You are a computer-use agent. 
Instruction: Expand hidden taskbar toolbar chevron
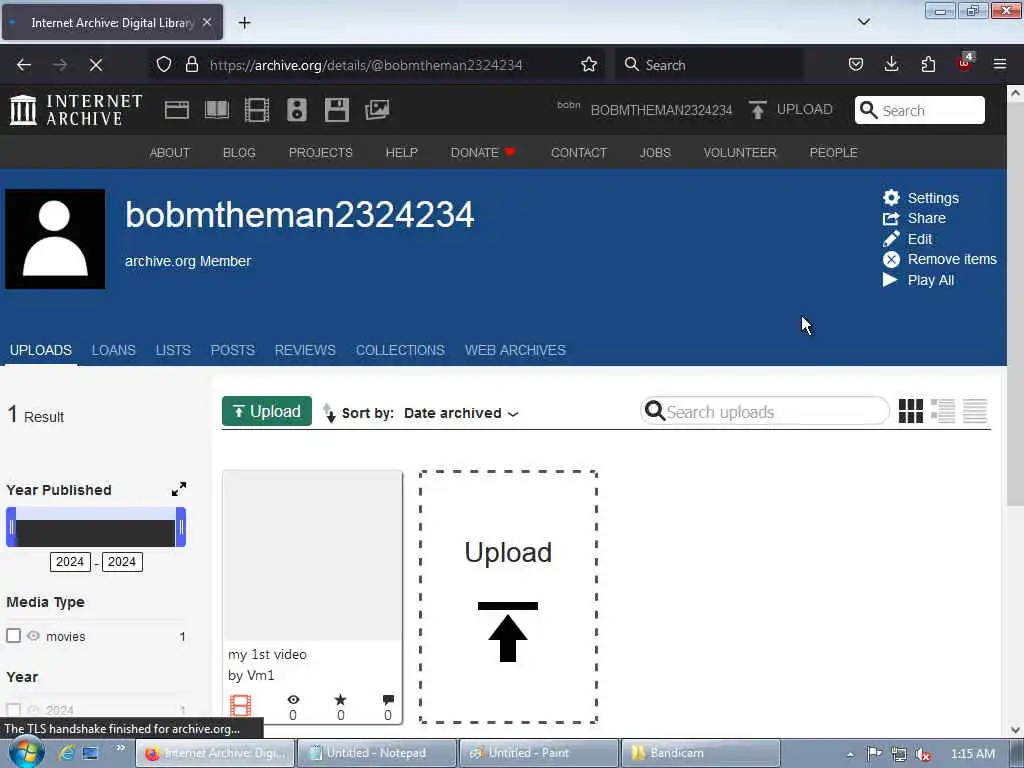point(120,748)
